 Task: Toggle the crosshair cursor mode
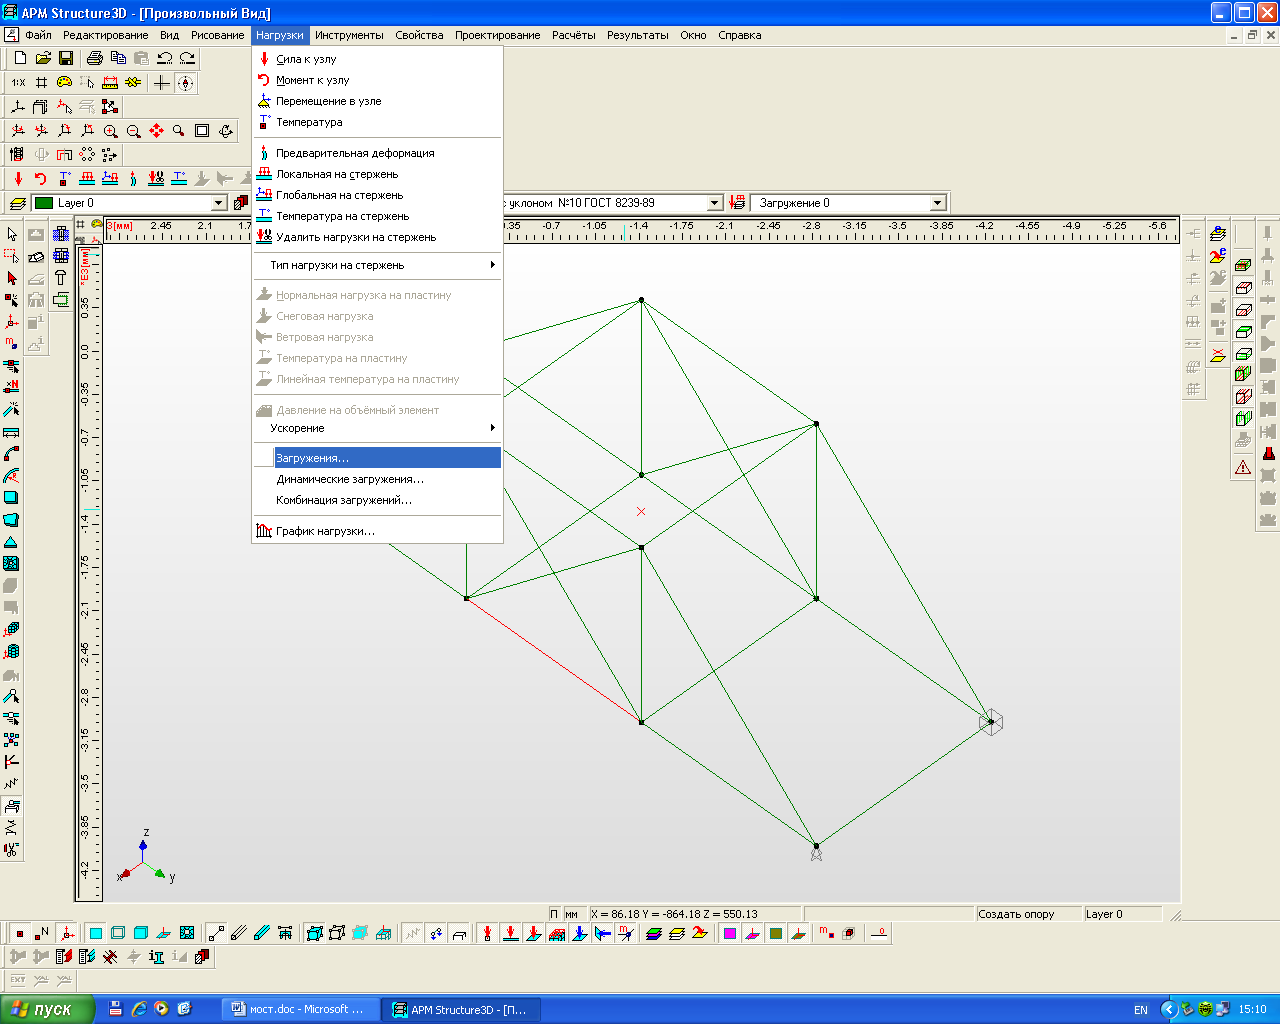point(161,83)
